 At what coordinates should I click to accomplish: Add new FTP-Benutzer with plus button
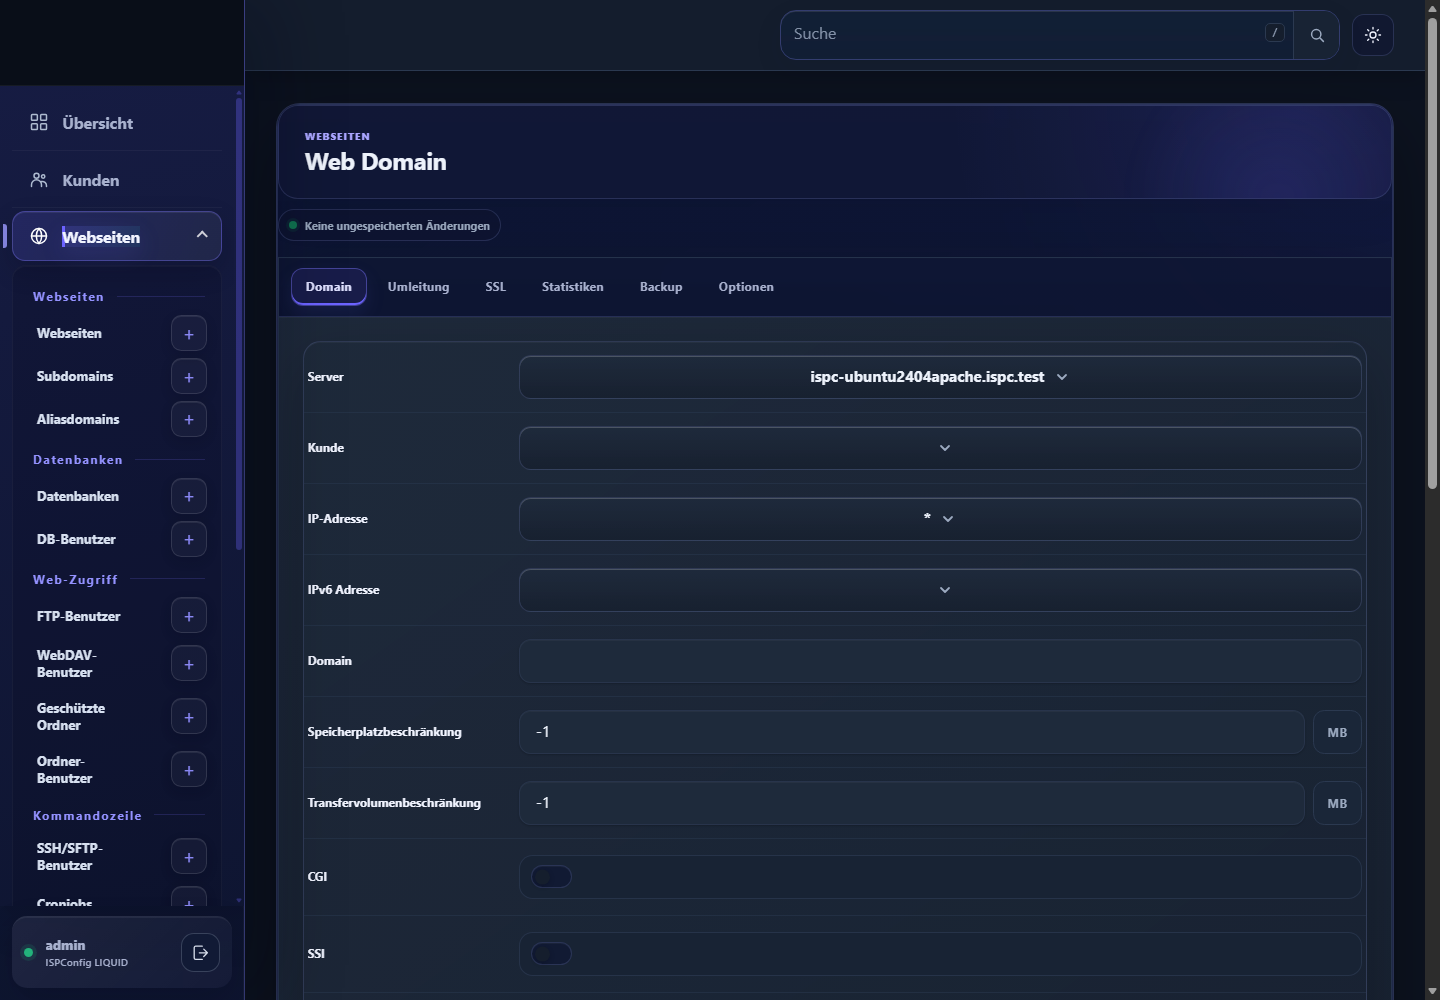[x=189, y=617]
